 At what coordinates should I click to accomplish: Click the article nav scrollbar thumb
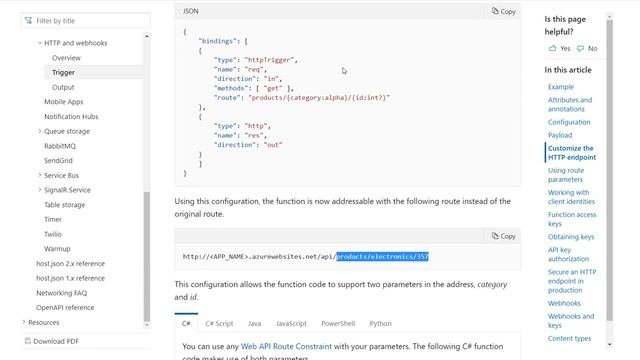[609, 170]
